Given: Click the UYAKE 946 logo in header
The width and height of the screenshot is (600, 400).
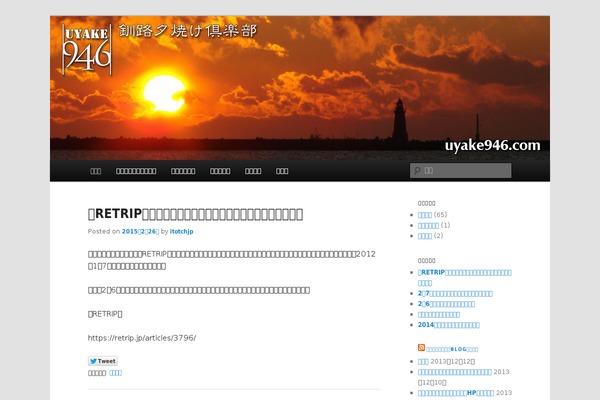Looking at the screenshot, I should click(x=86, y=49).
